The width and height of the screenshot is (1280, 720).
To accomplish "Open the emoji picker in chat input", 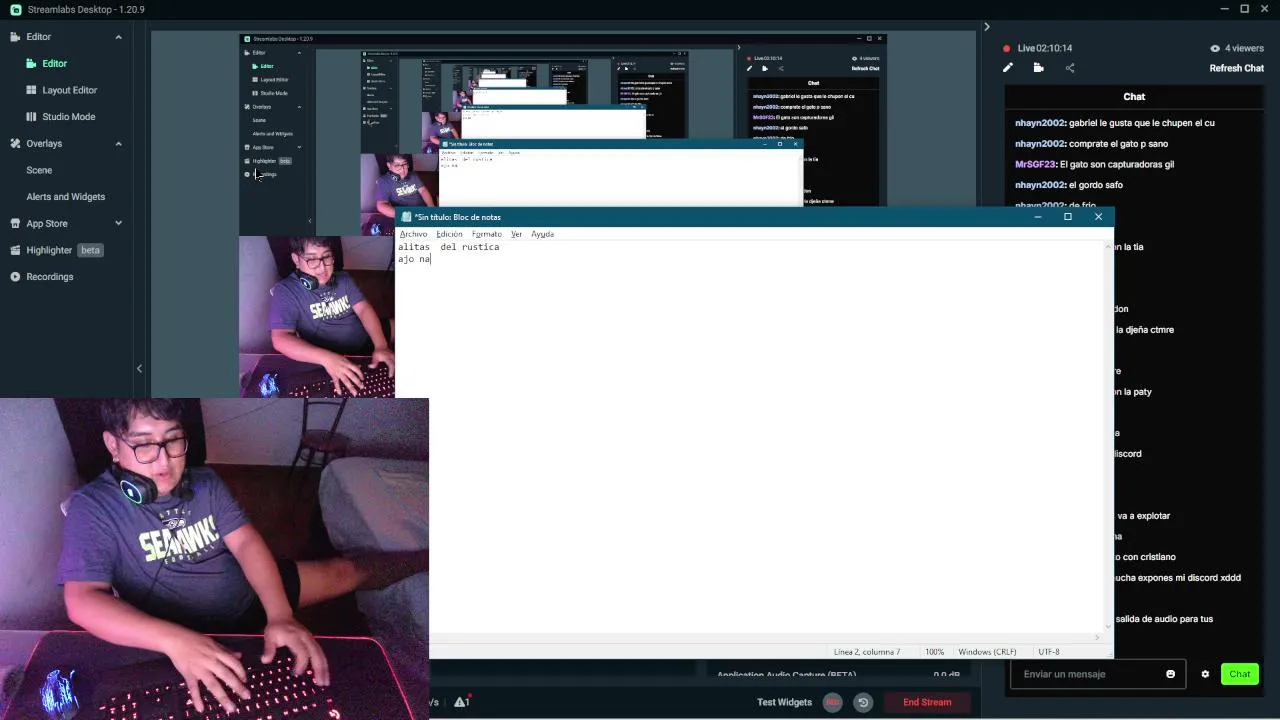I will point(1170,674).
